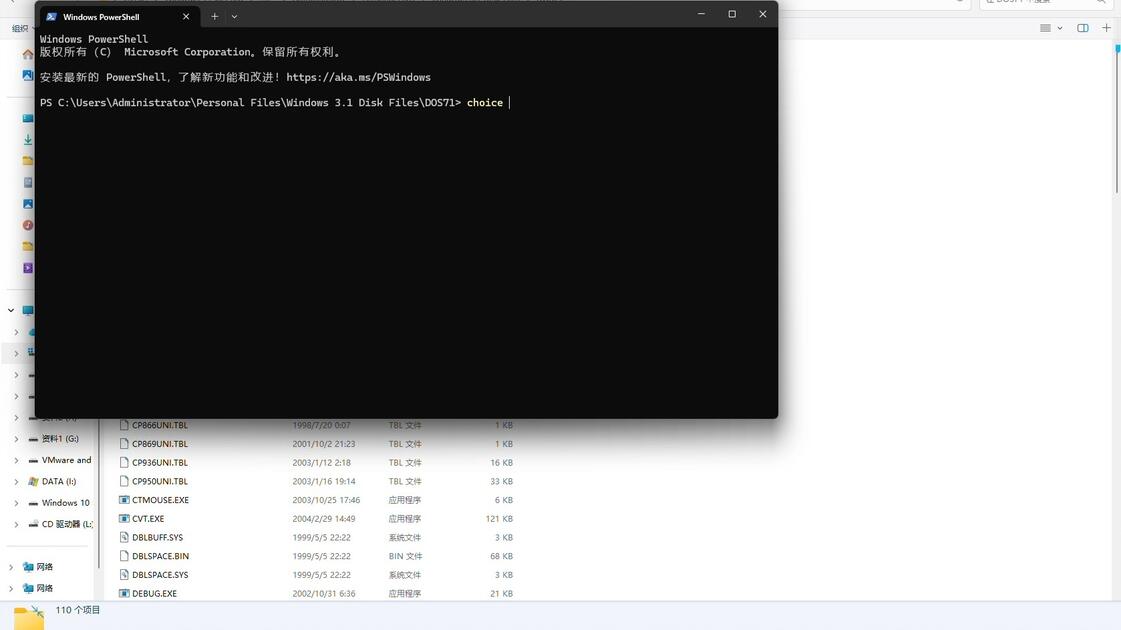Image resolution: width=1121 pixels, height=630 pixels.
Task: Click file name CTMOUSE.EXE
Action: pyautogui.click(x=161, y=500)
